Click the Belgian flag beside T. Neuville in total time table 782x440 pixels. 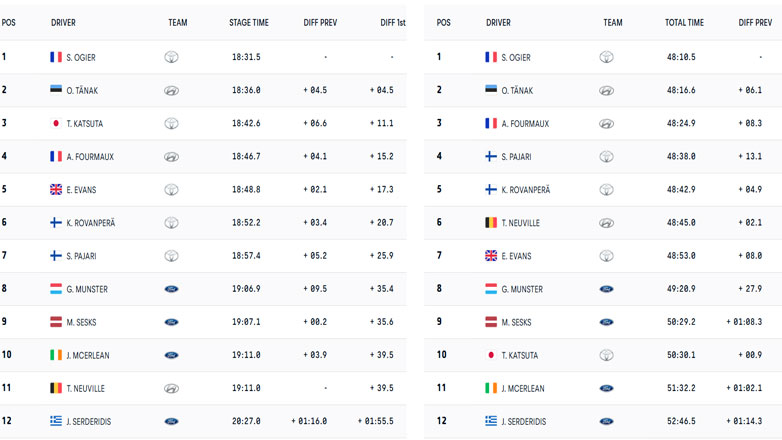[x=491, y=223]
